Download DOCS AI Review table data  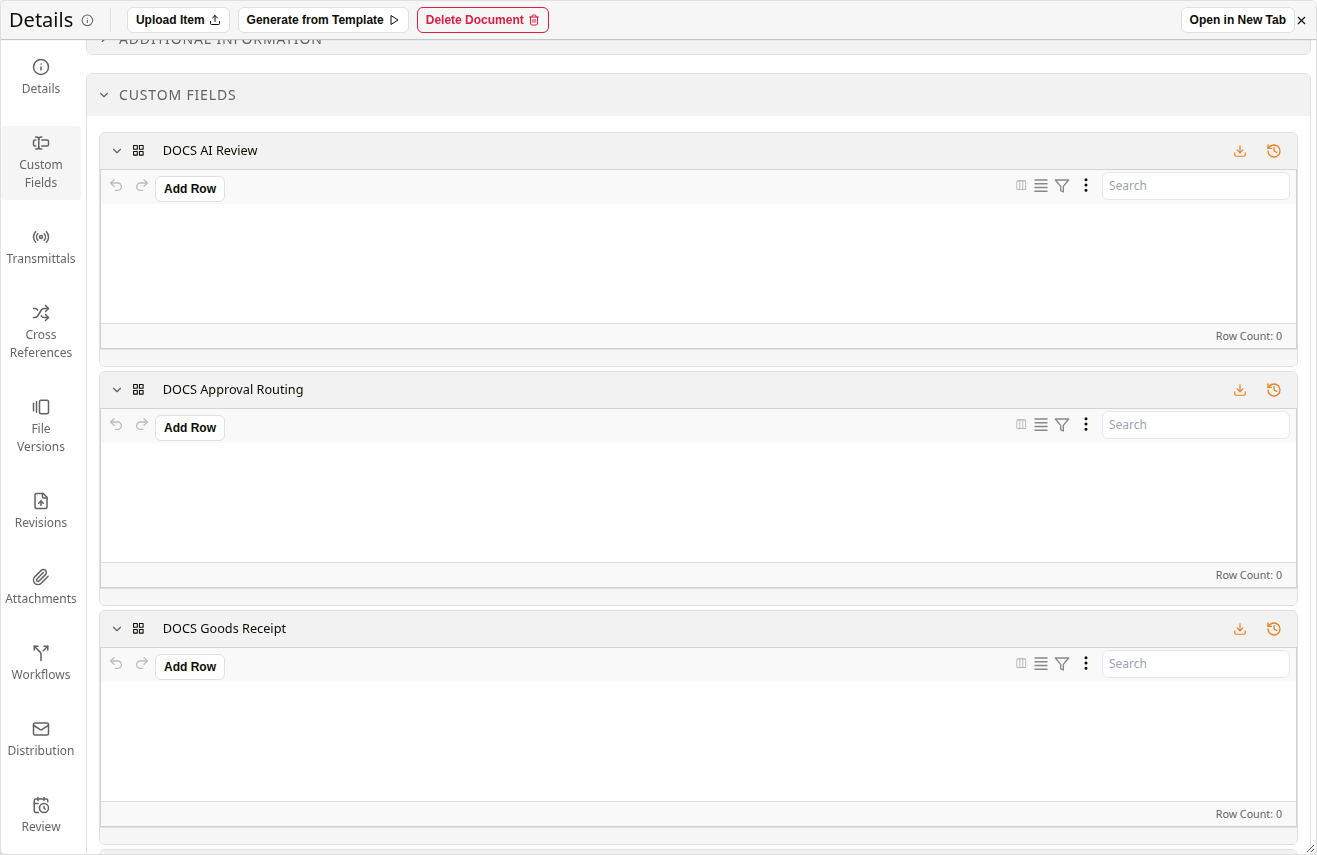[x=1240, y=151]
